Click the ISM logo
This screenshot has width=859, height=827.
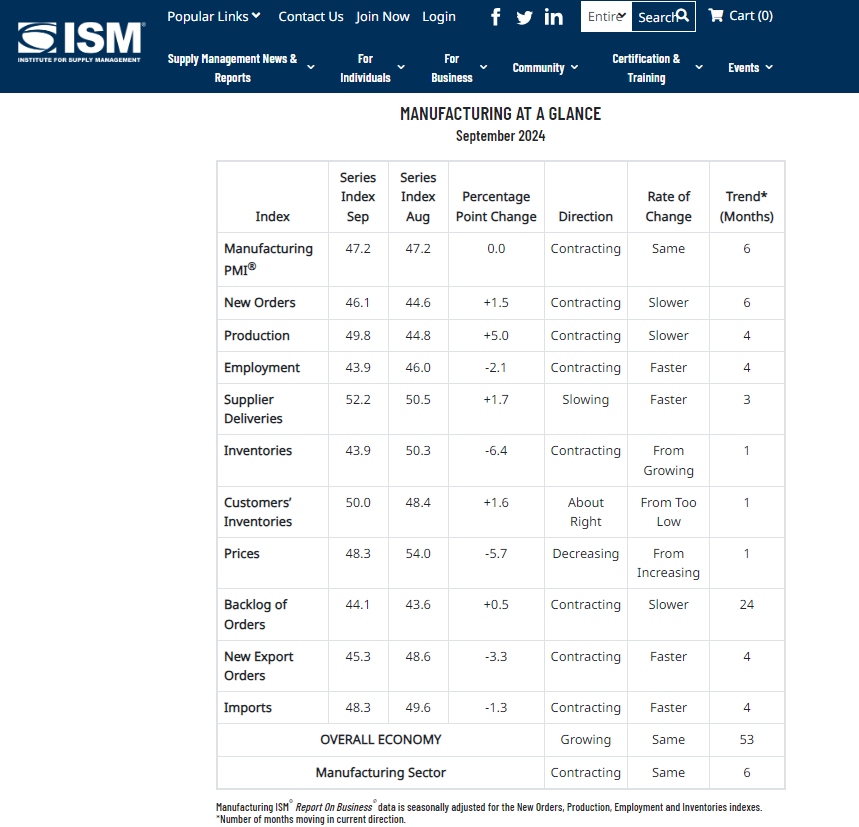point(80,42)
